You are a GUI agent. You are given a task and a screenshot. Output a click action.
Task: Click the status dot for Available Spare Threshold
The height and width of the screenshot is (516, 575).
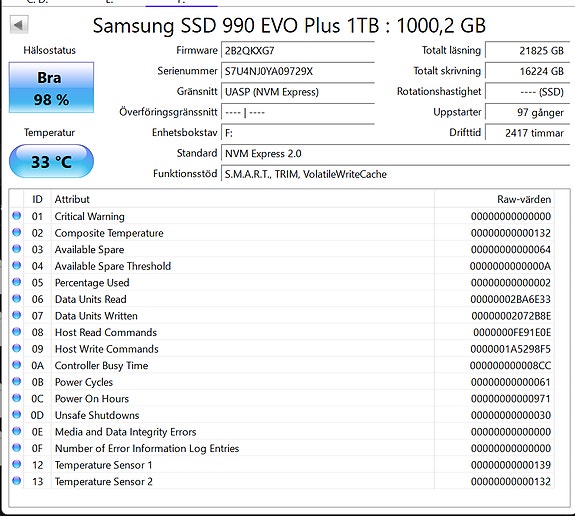click(x=17, y=265)
